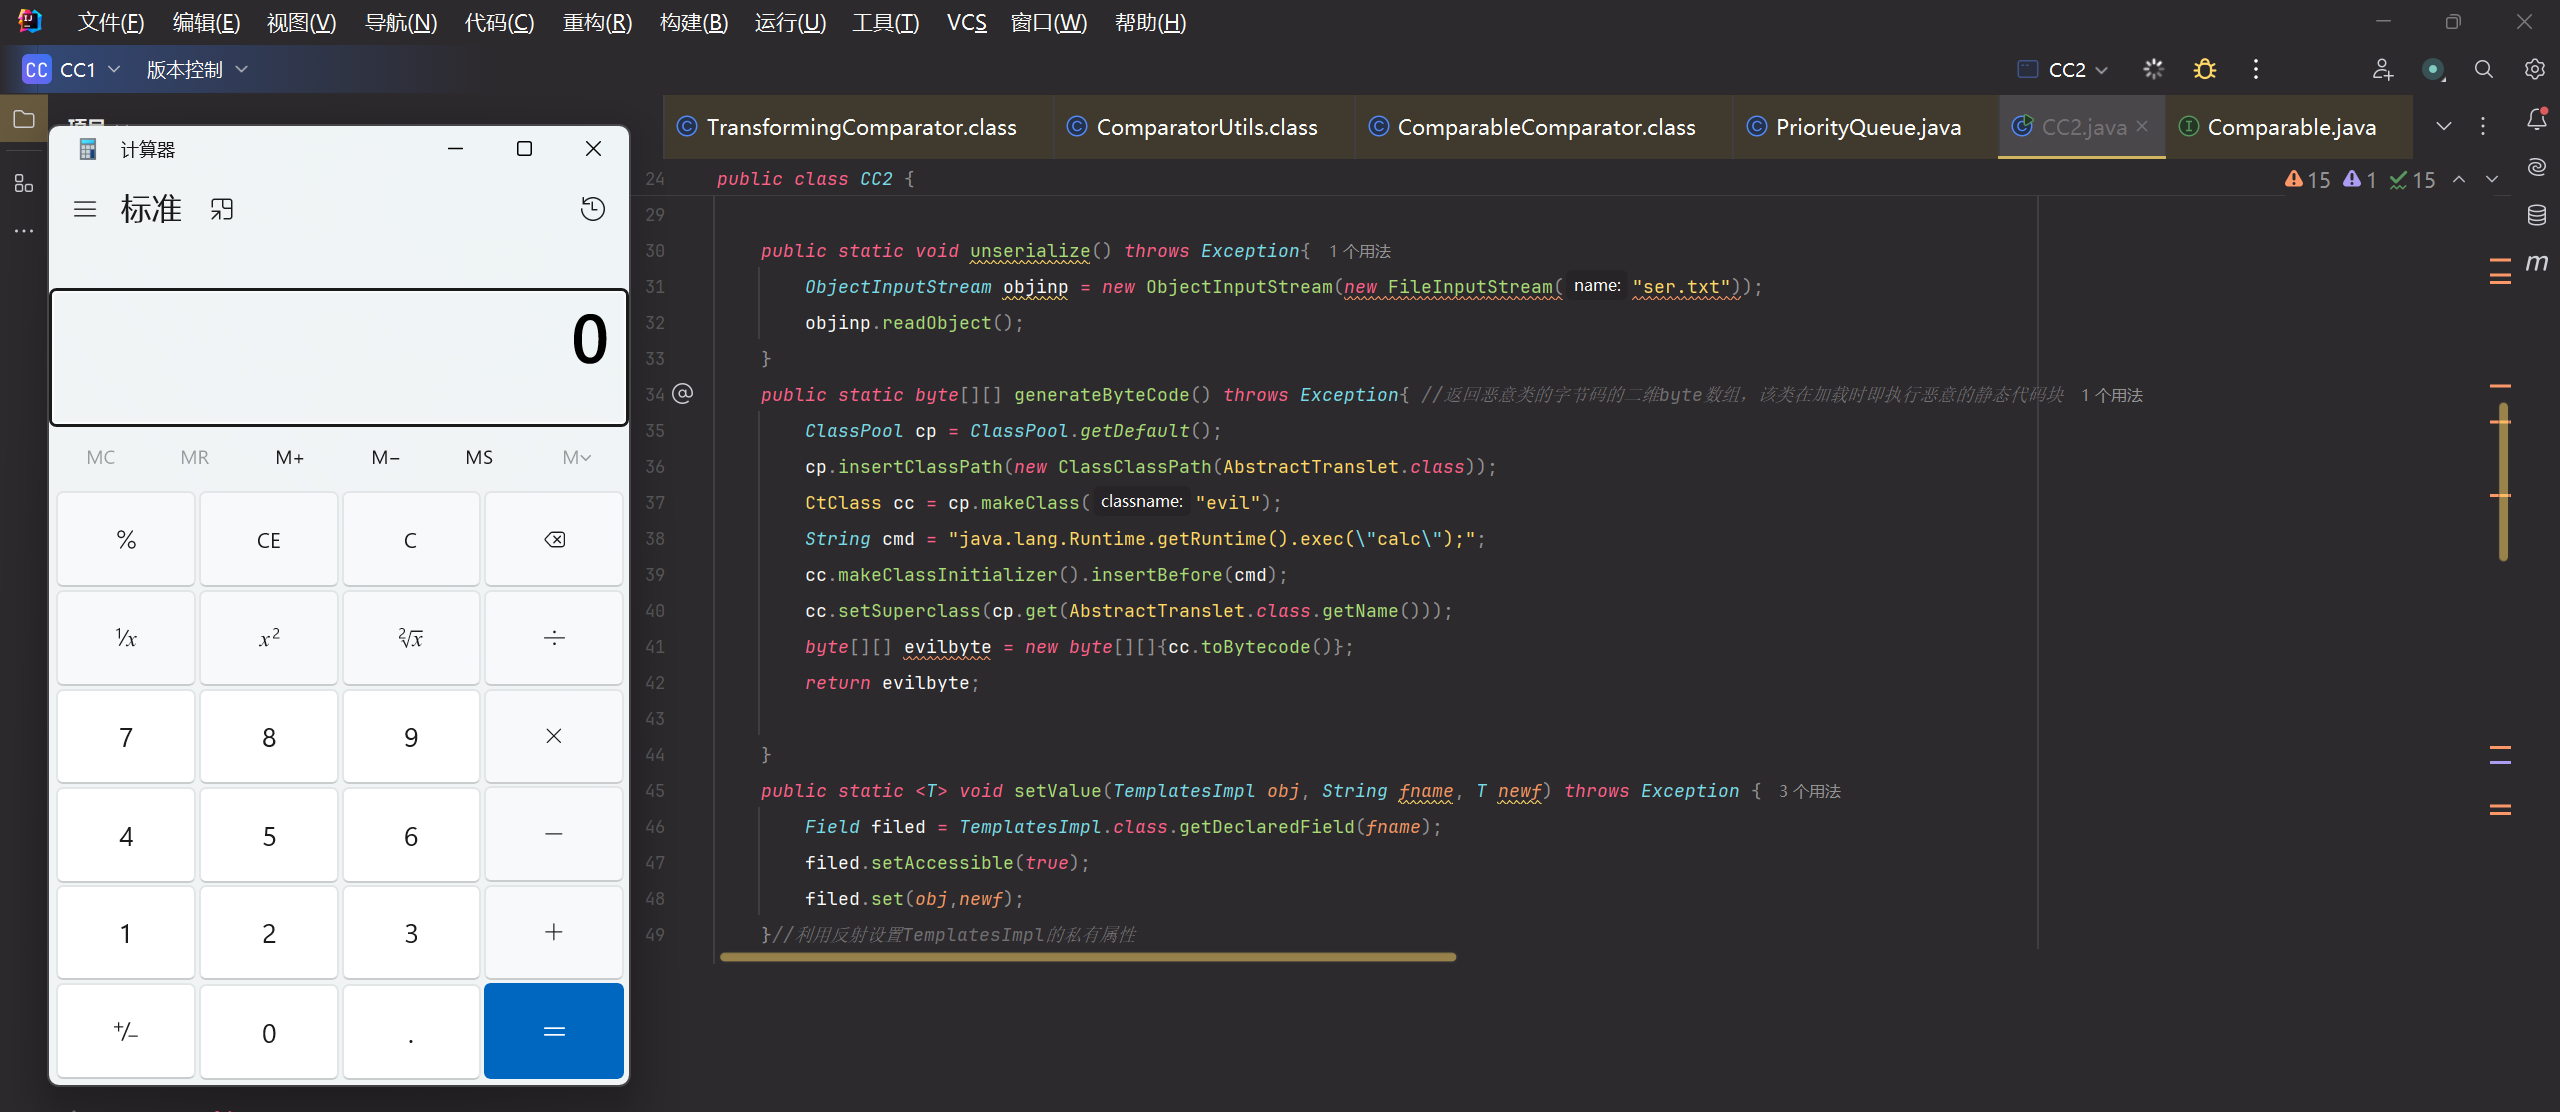
Task: Open the Notifications bell icon
Action: point(2536,120)
